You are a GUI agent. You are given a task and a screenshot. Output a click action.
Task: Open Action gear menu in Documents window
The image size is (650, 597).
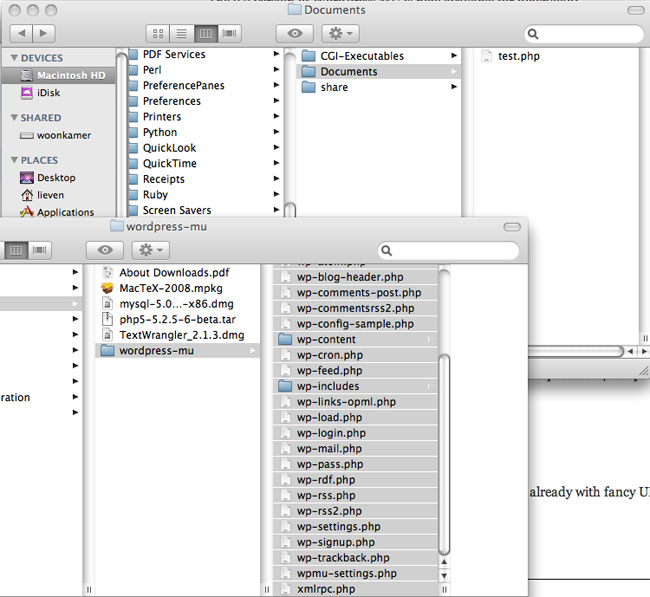point(340,33)
